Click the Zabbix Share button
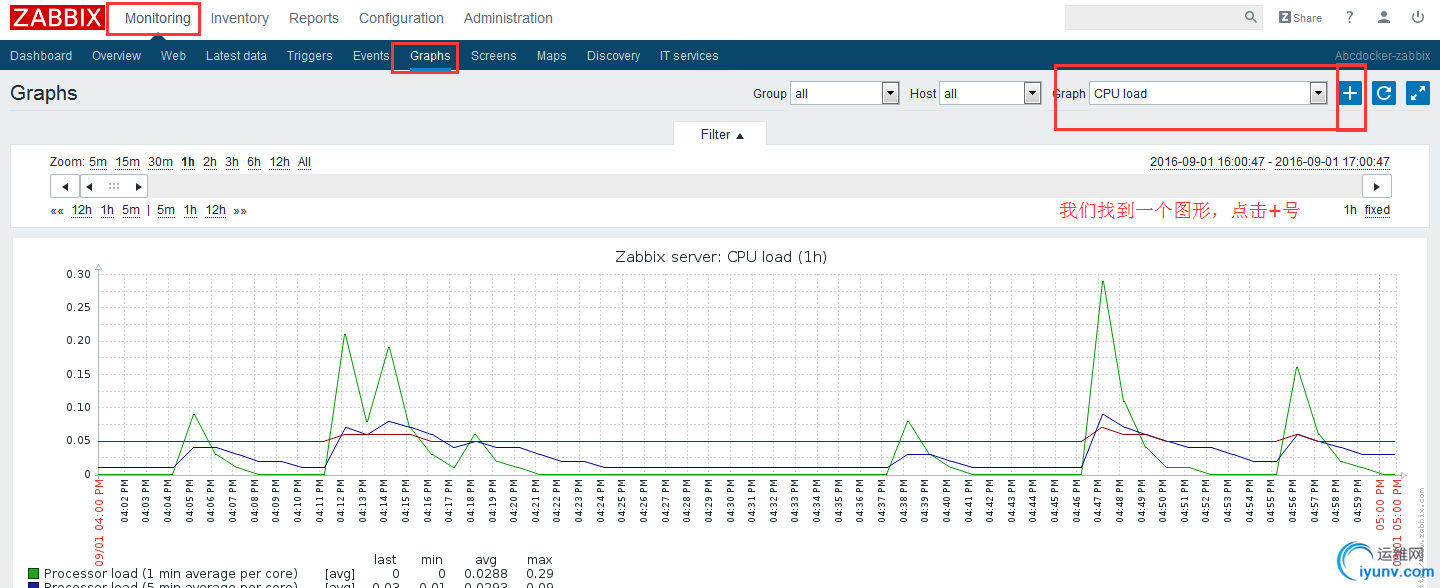The image size is (1440, 588). click(x=1300, y=17)
